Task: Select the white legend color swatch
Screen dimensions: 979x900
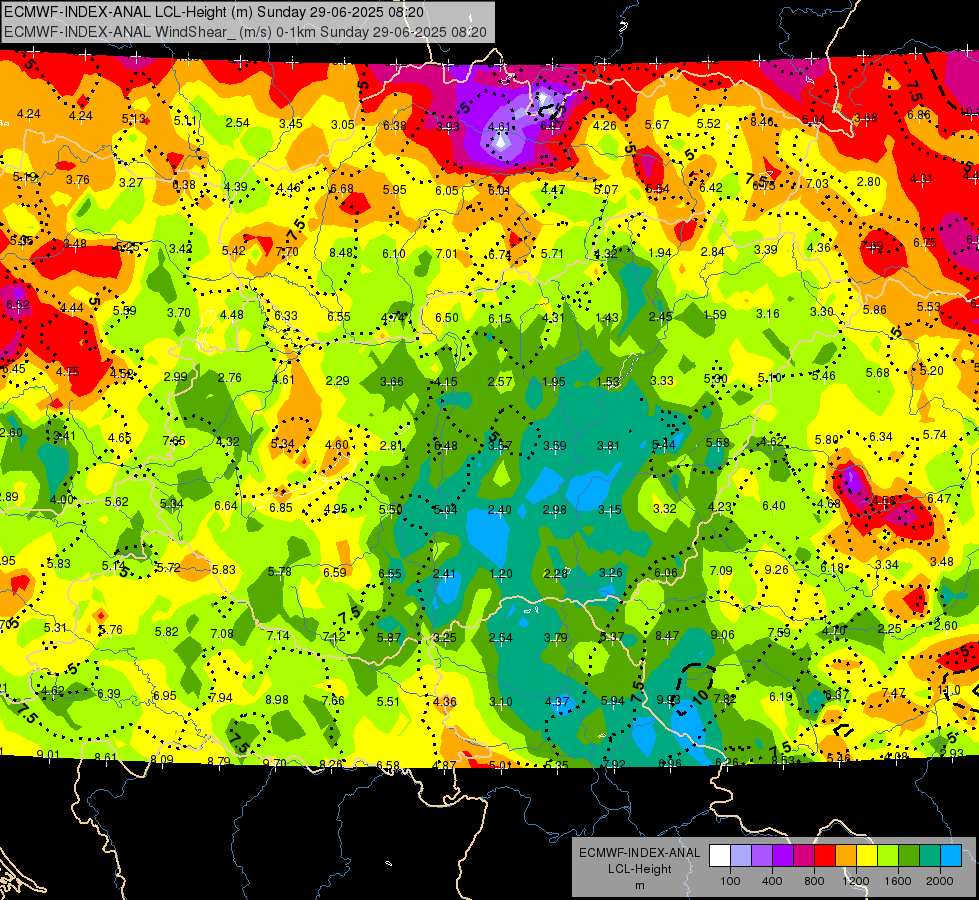Action: (720, 856)
